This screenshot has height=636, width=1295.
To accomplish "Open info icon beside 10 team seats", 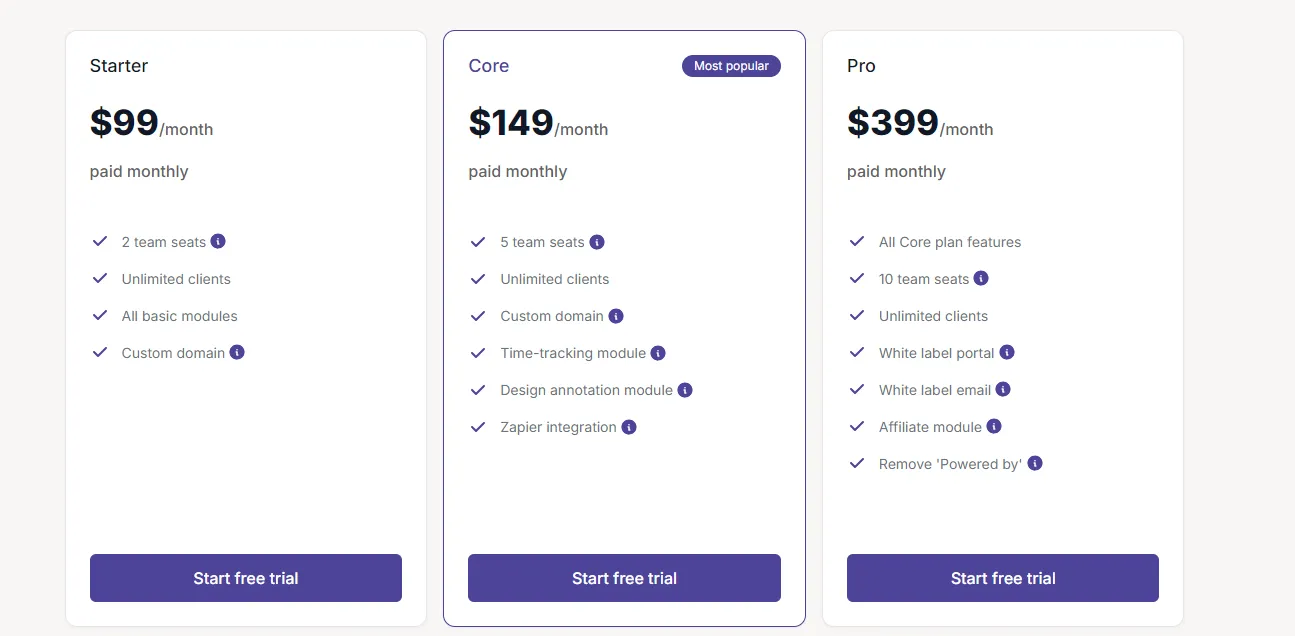I will tap(981, 278).
